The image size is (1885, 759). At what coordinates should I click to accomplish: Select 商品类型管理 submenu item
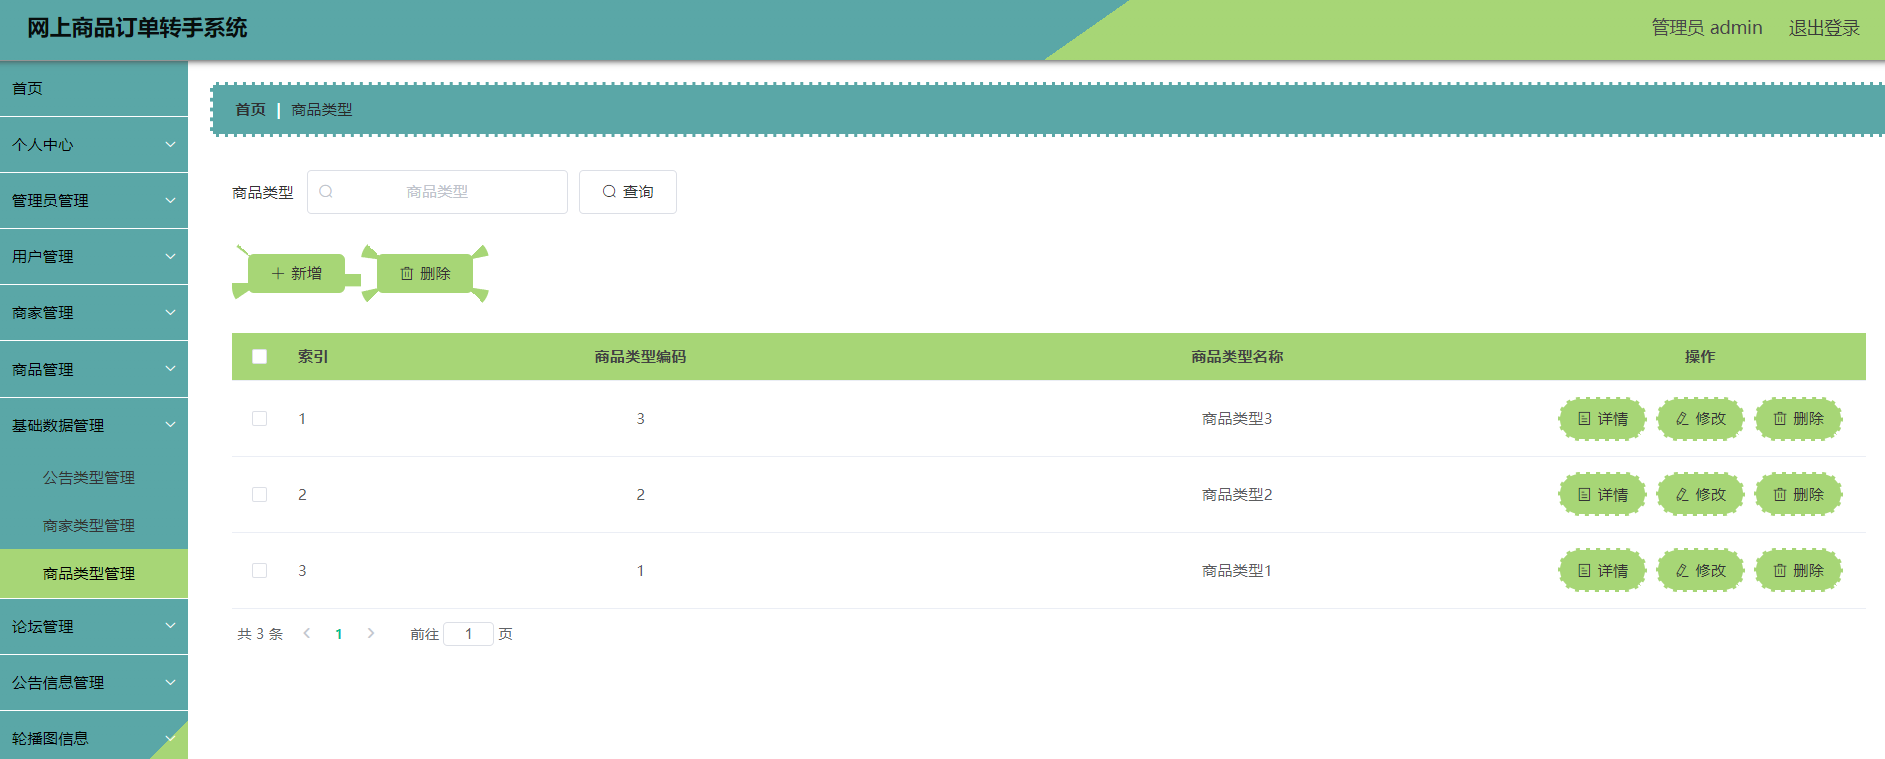click(x=94, y=574)
